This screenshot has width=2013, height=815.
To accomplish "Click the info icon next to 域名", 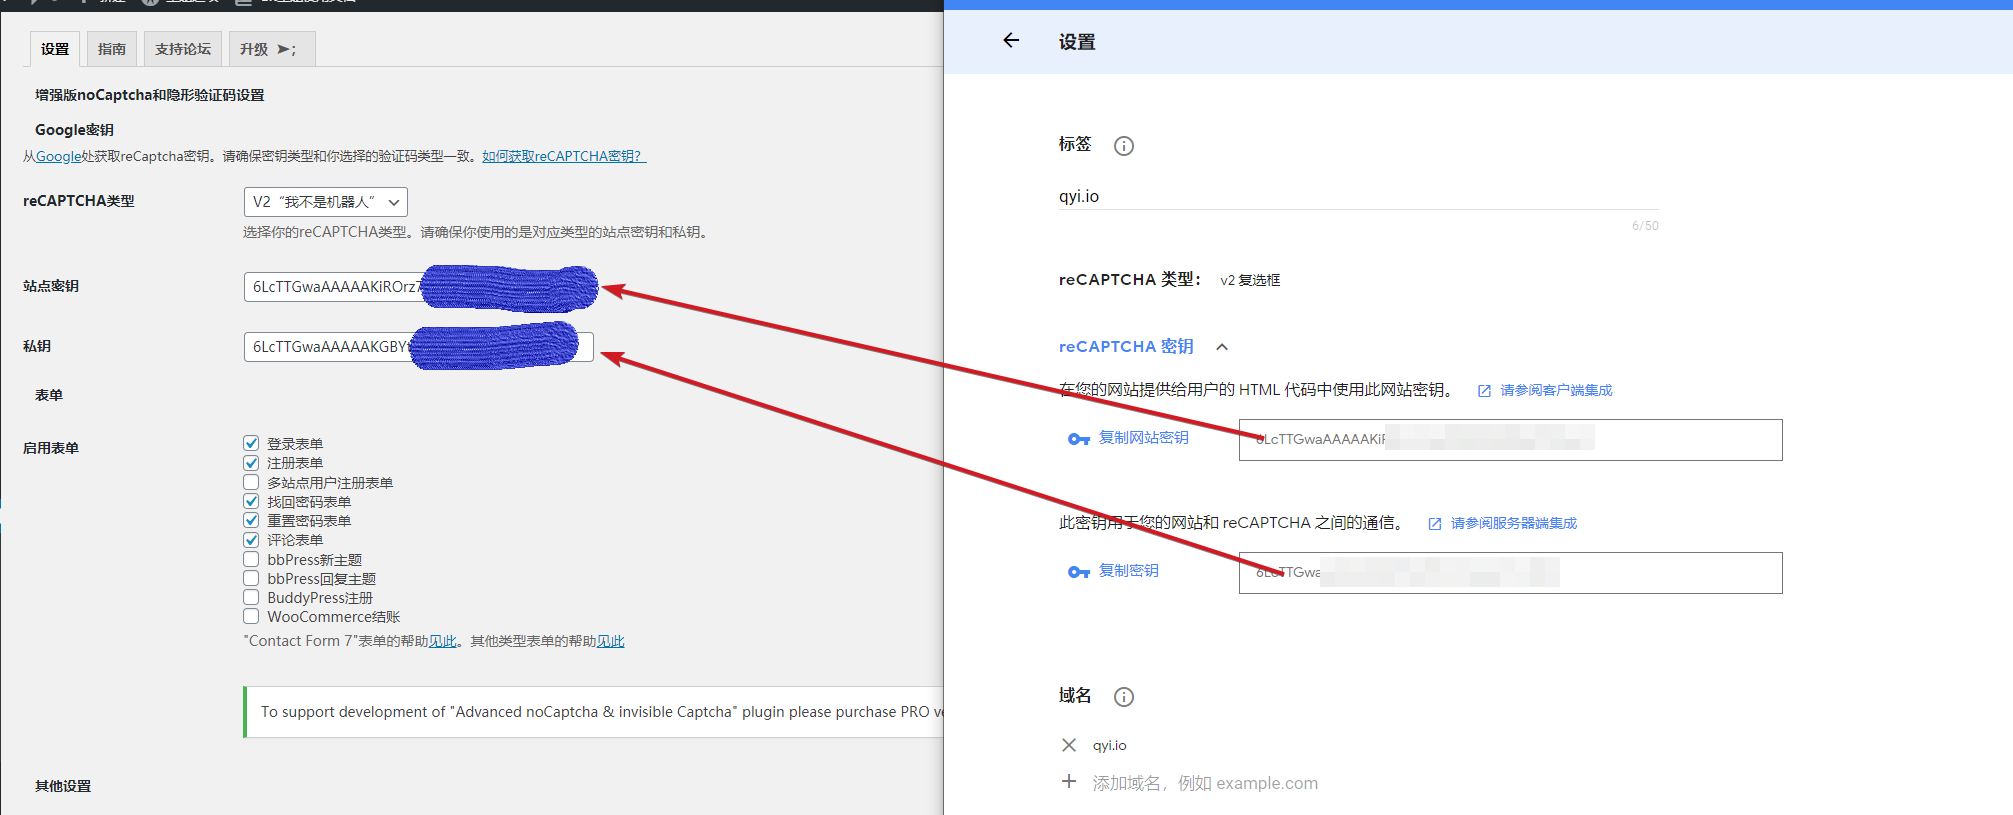I will click(1124, 697).
